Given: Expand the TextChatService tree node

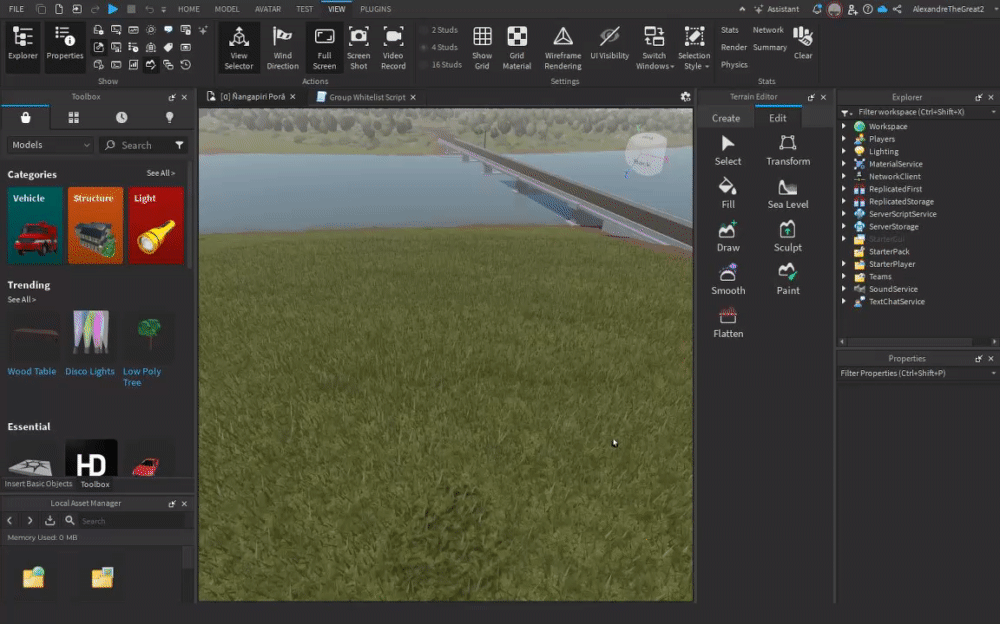Looking at the screenshot, I should [x=844, y=301].
